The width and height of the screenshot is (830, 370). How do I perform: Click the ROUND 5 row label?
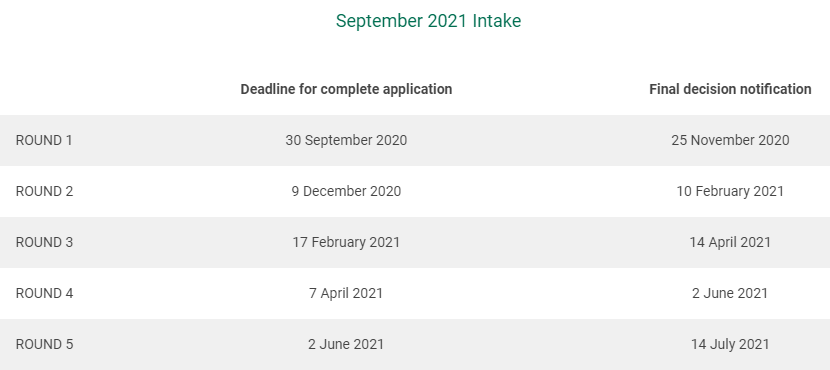44,344
